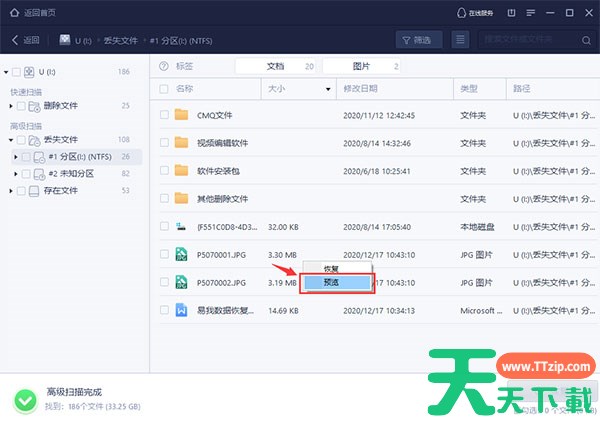Click the green scan complete checkmark icon

[x=25, y=400]
